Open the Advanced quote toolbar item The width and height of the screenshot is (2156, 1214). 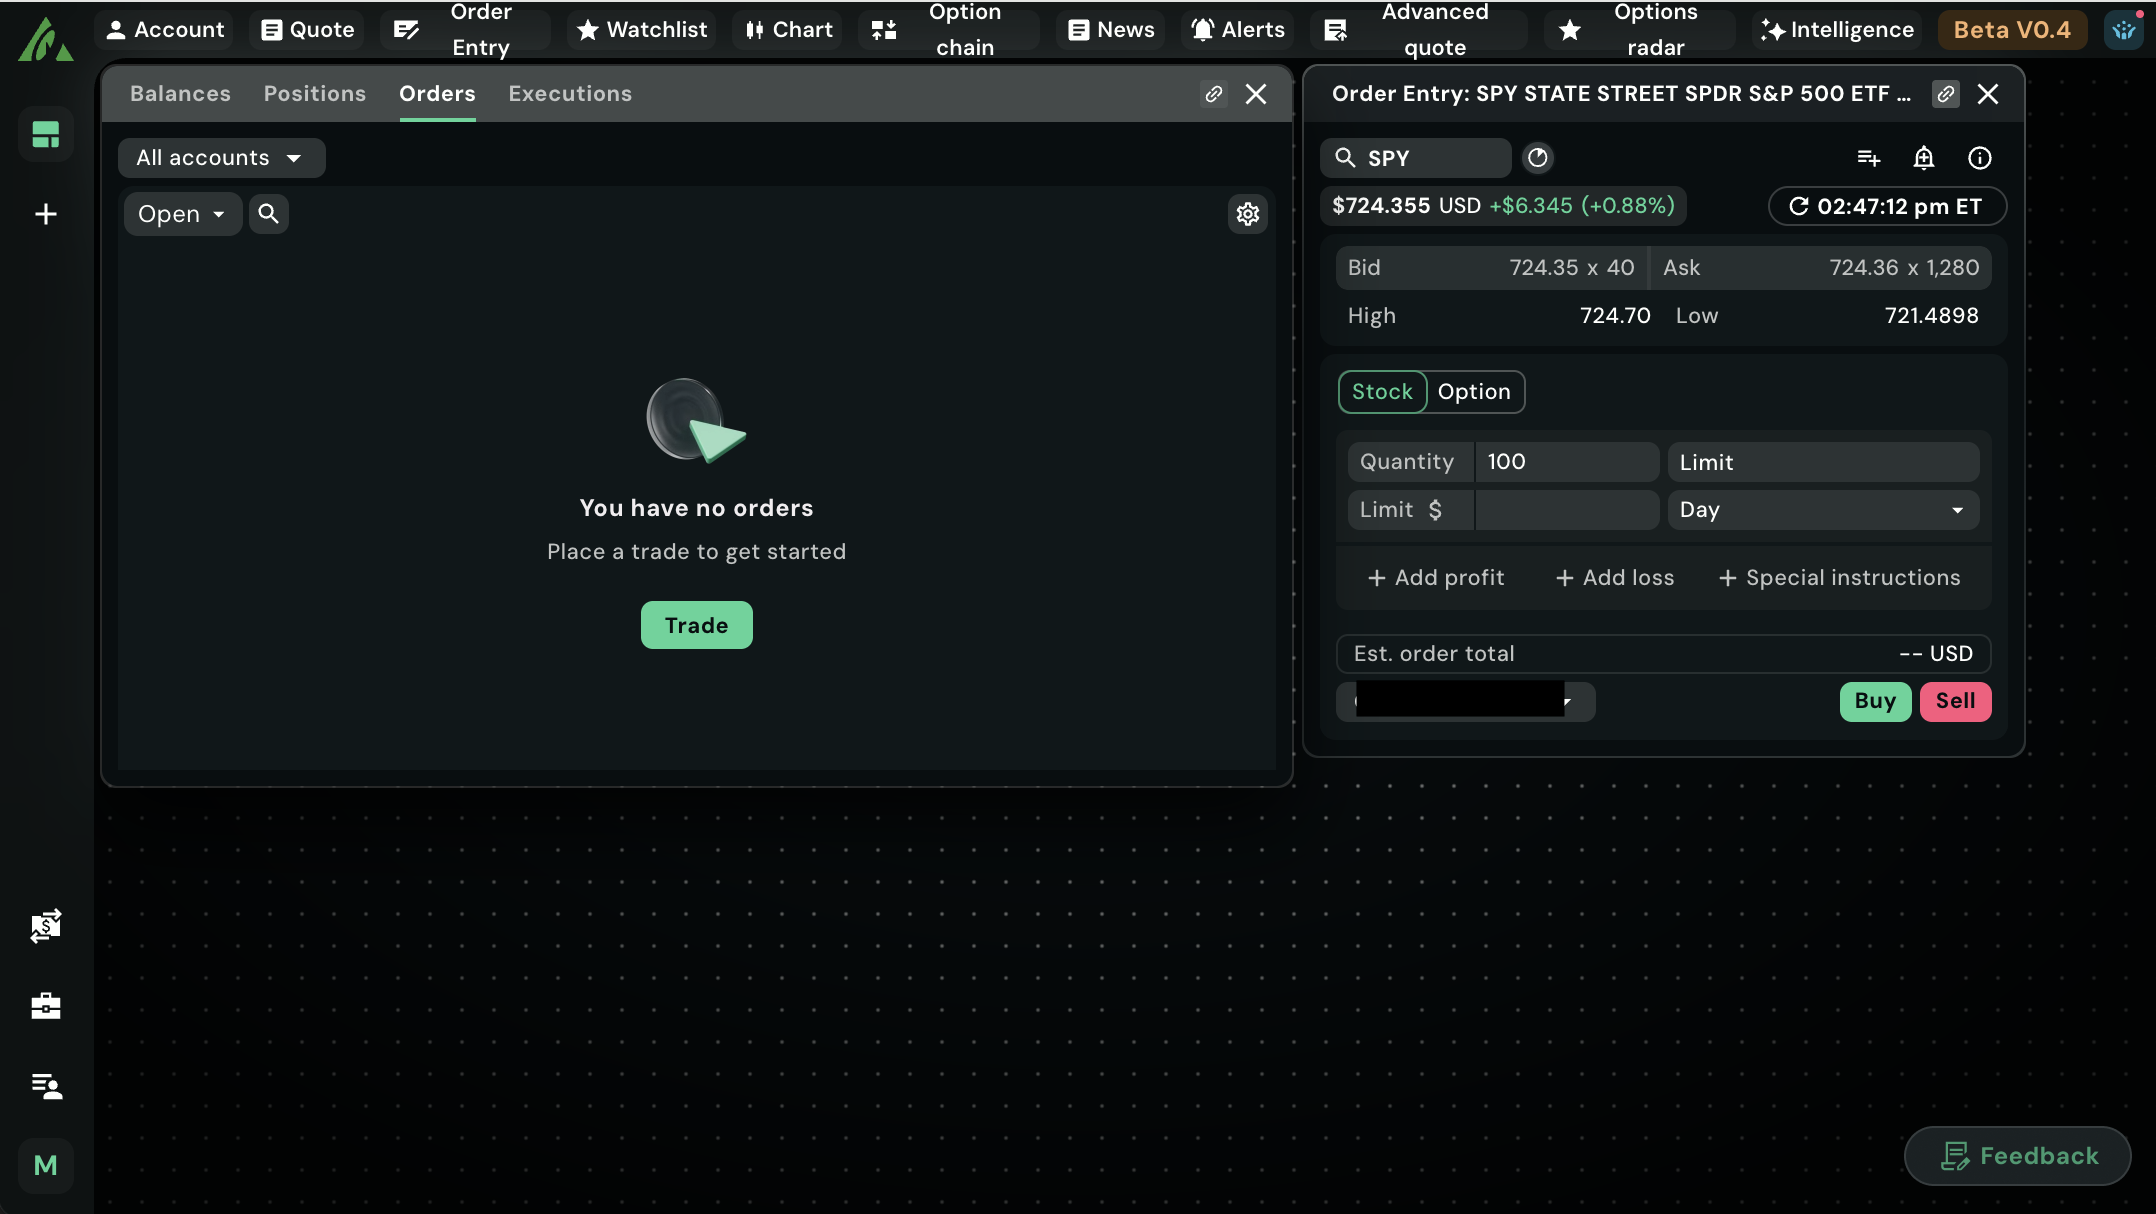pyautogui.click(x=1419, y=30)
